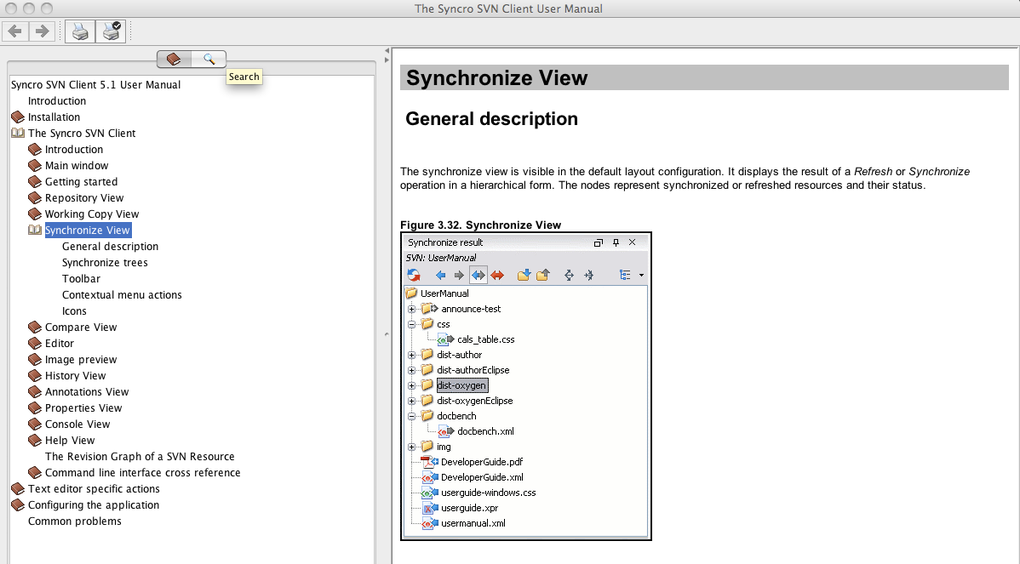Open the top-level Introduction topic below the manual title
1020x564 pixels.
click(57, 101)
